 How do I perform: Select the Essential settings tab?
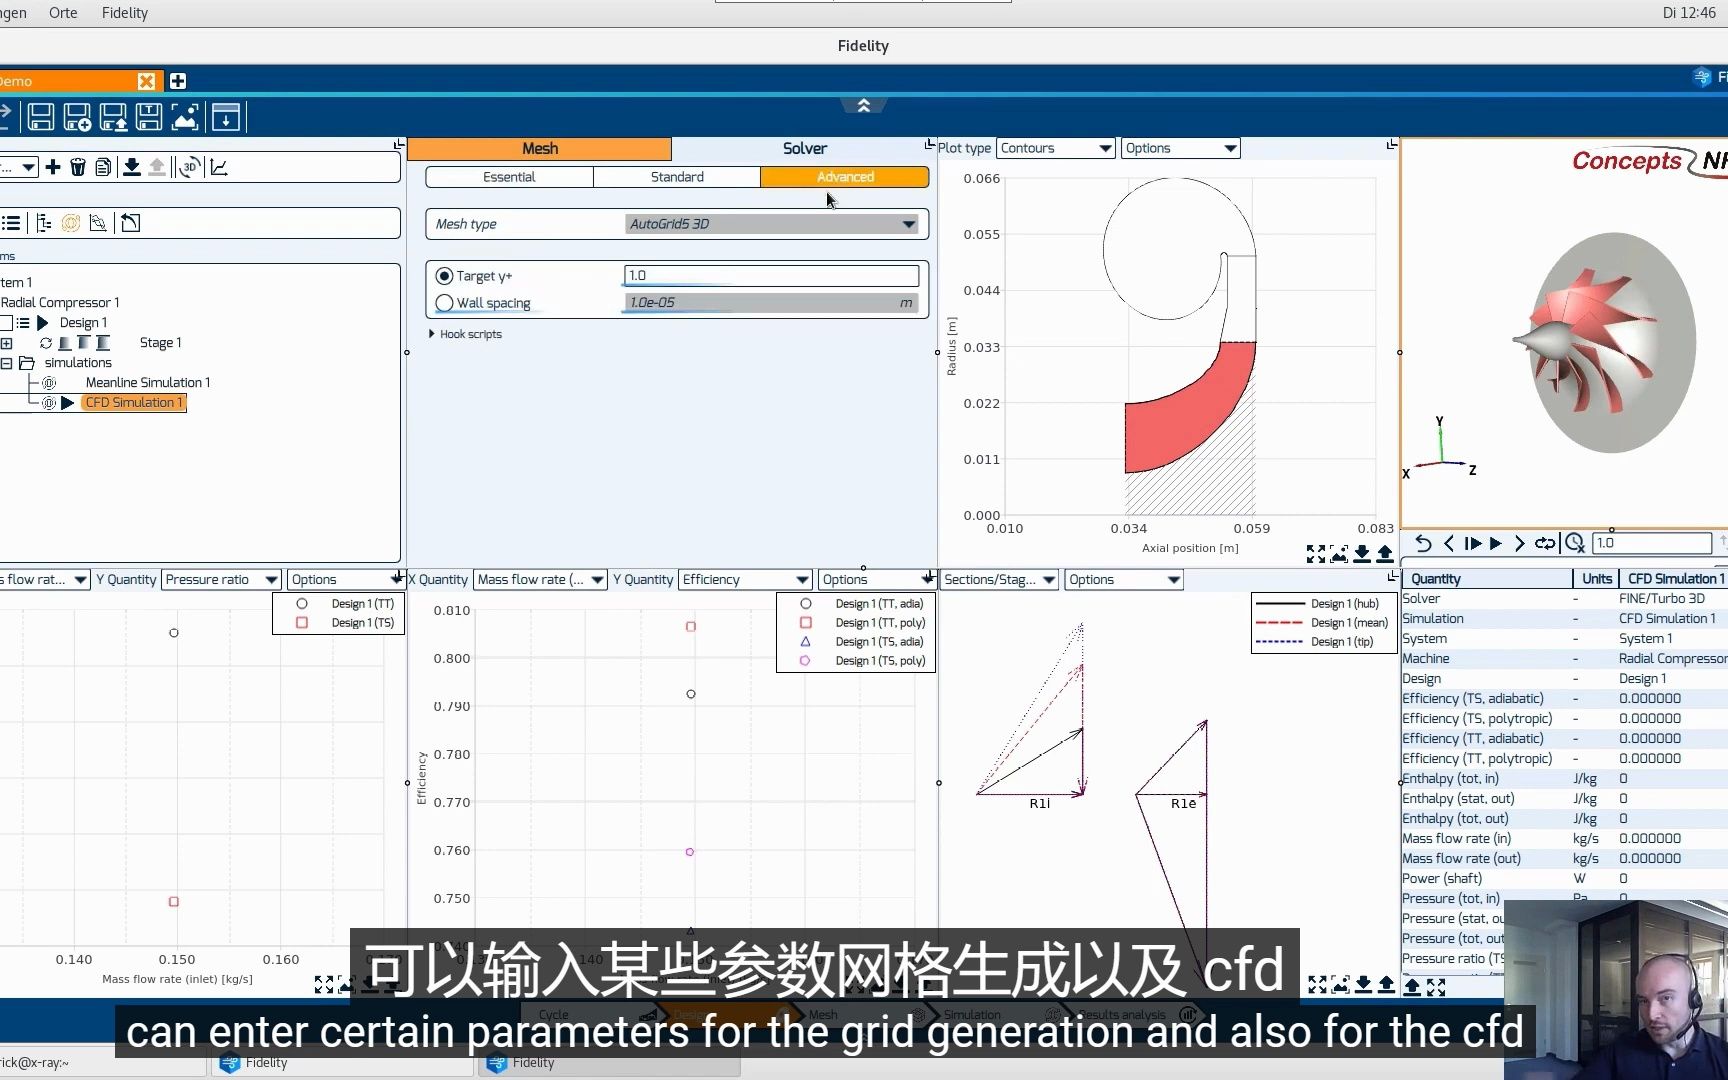pyautogui.click(x=509, y=177)
